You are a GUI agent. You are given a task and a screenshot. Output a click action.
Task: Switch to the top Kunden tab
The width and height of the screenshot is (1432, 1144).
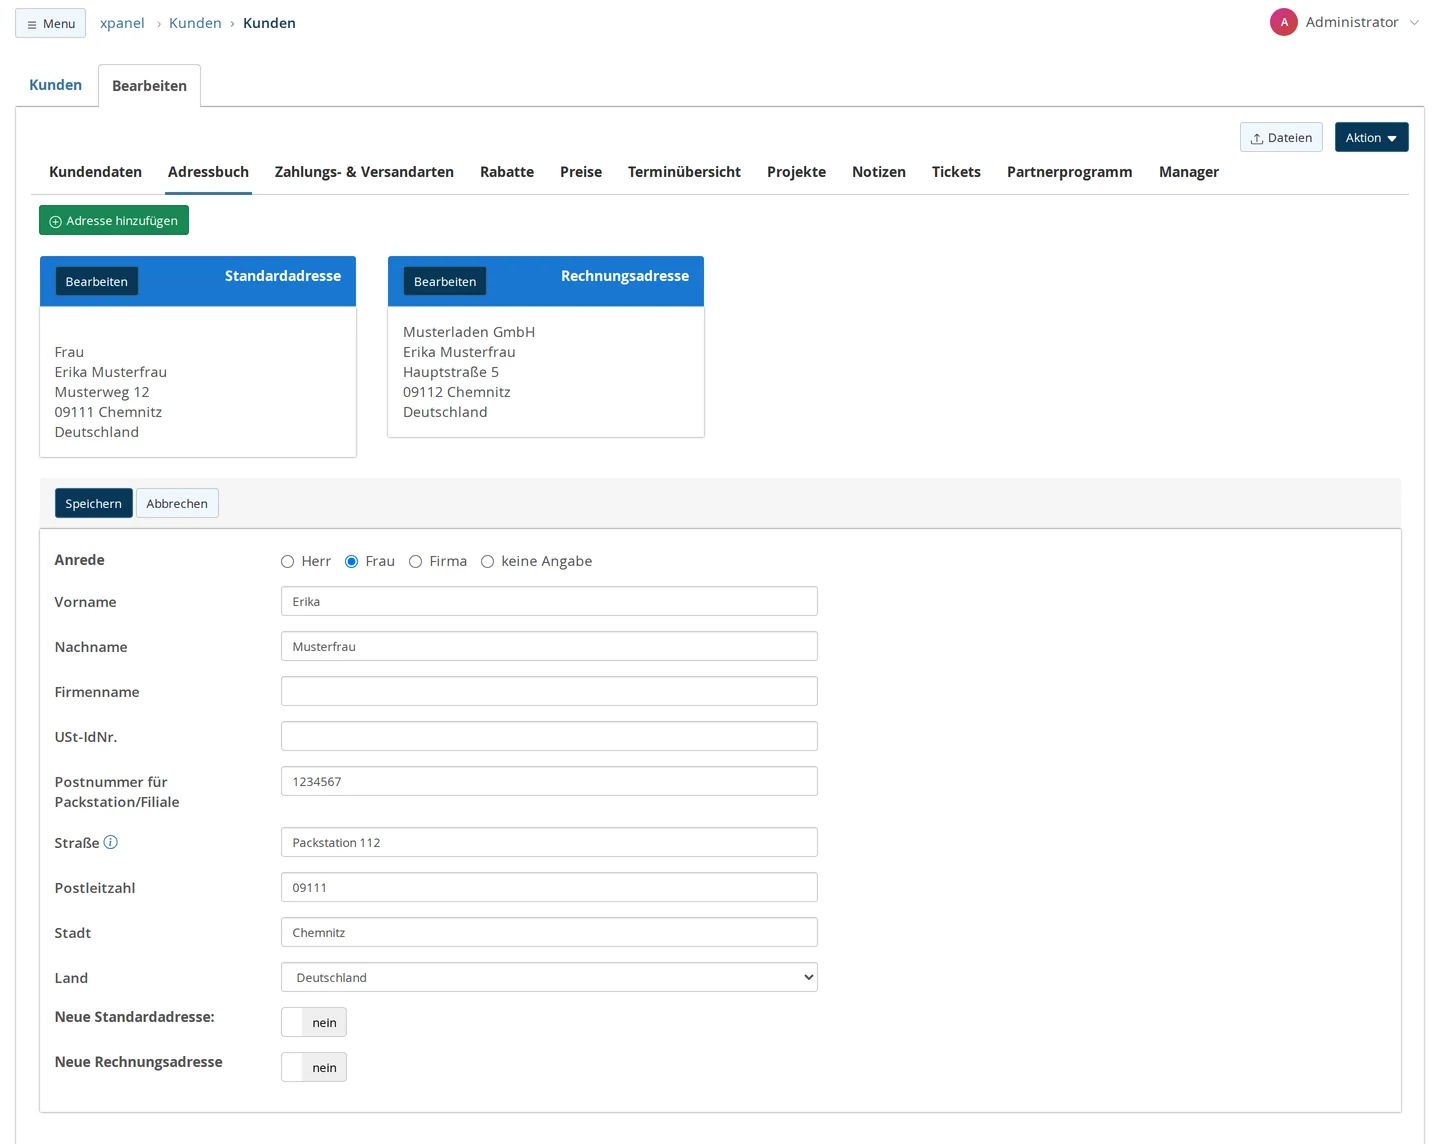pyautogui.click(x=55, y=85)
